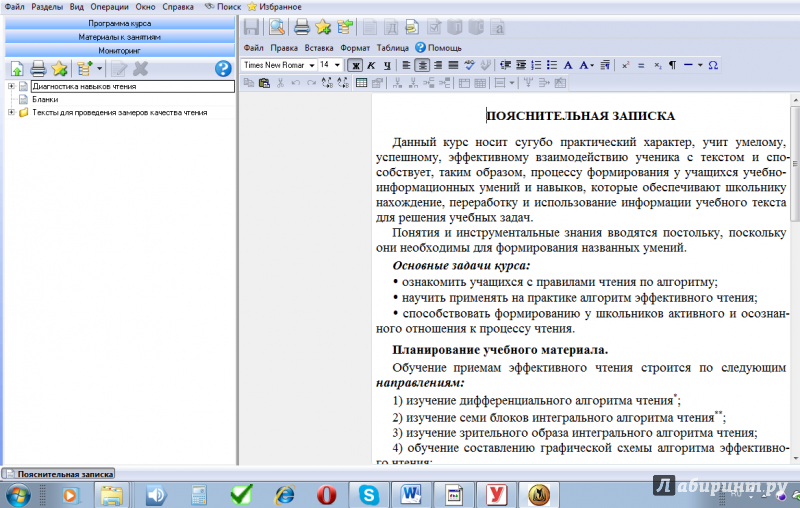Select the Бланки item in the tree
This screenshot has height=508, width=800.
pos(44,99)
